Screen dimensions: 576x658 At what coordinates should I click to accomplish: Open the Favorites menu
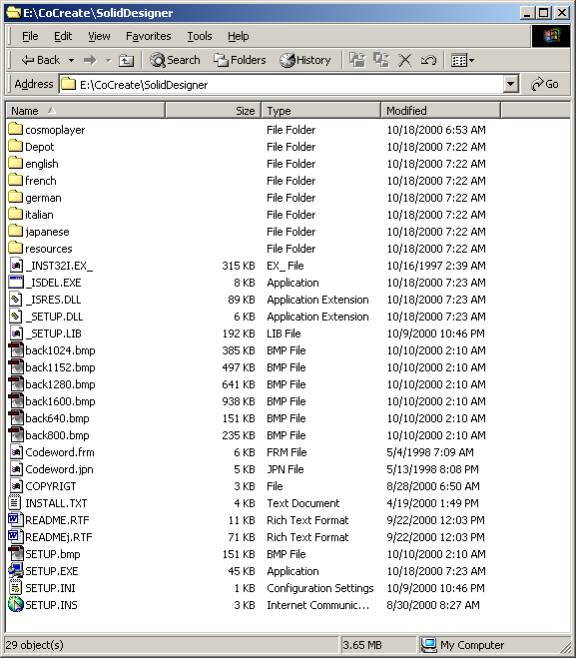149,37
